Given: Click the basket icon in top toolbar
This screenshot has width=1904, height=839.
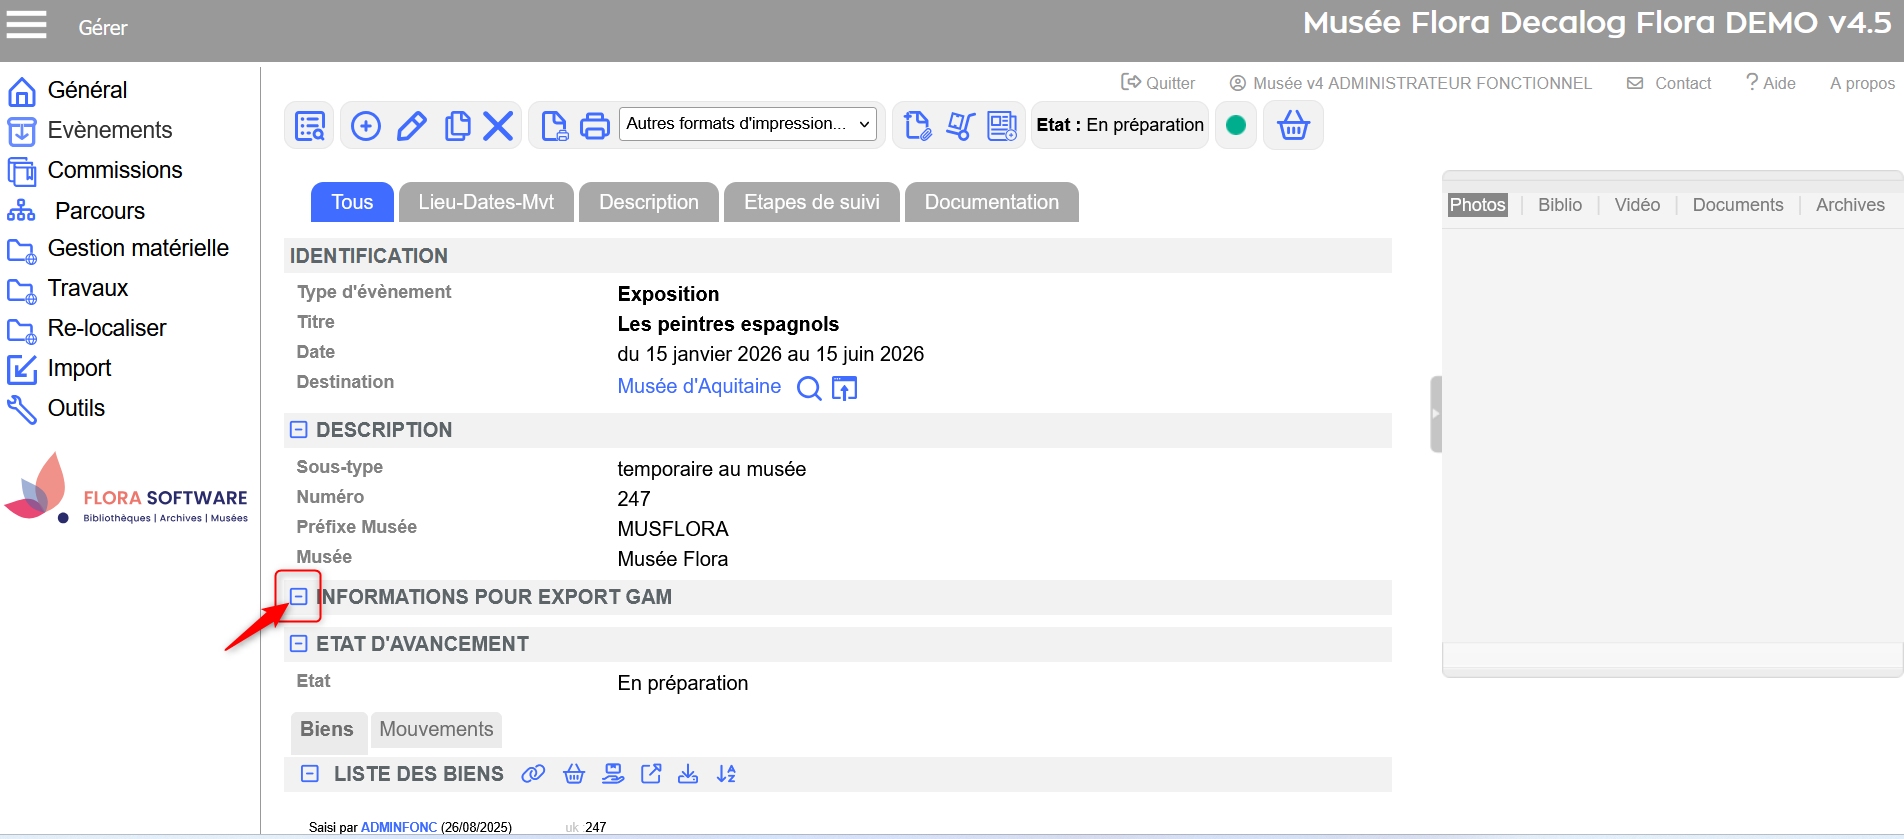Looking at the screenshot, I should pos(1293,125).
